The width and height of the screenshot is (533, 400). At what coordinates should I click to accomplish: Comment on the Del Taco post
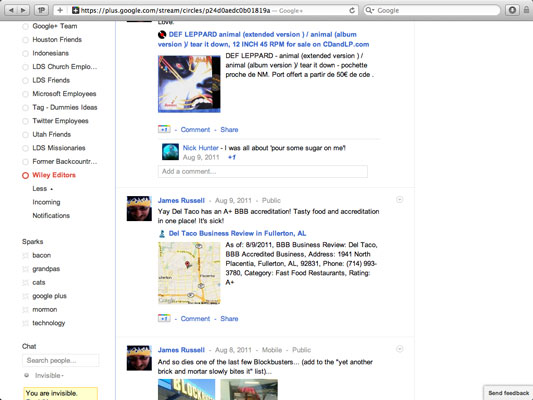point(195,318)
